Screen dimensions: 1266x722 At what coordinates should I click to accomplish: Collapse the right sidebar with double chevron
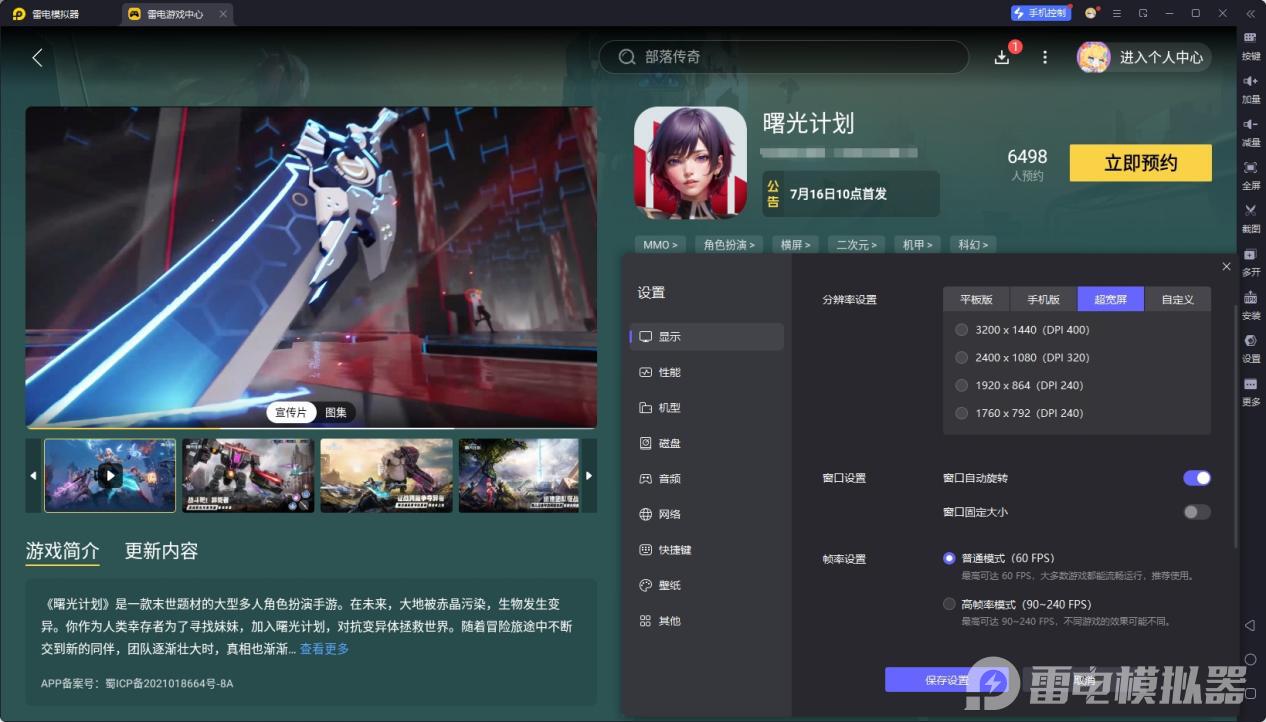click(x=1250, y=13)
